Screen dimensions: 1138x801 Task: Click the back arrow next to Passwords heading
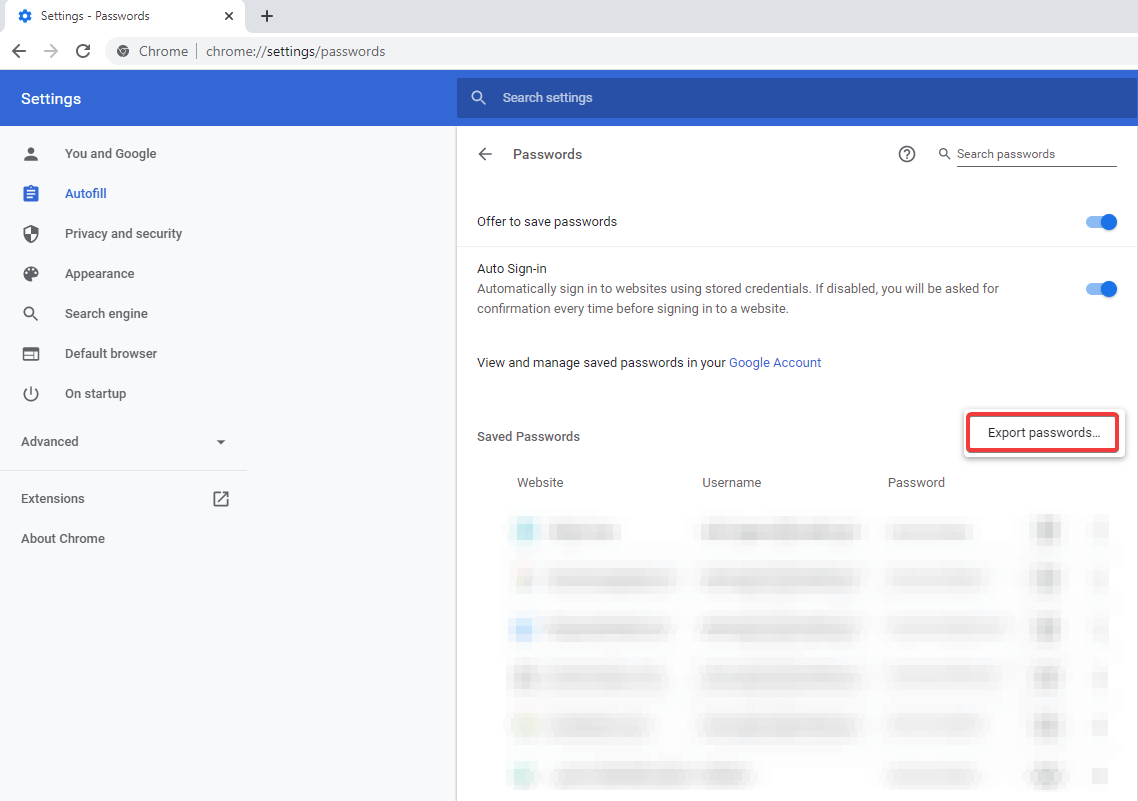(x=485, y=154)
